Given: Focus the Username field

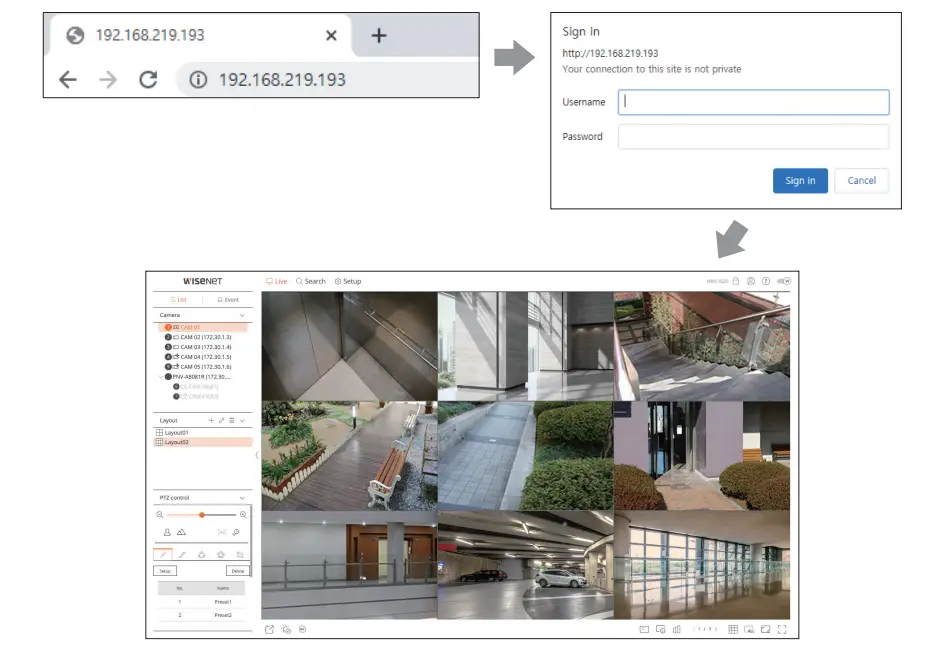Looking at the screenshot, I should (753, 102).
